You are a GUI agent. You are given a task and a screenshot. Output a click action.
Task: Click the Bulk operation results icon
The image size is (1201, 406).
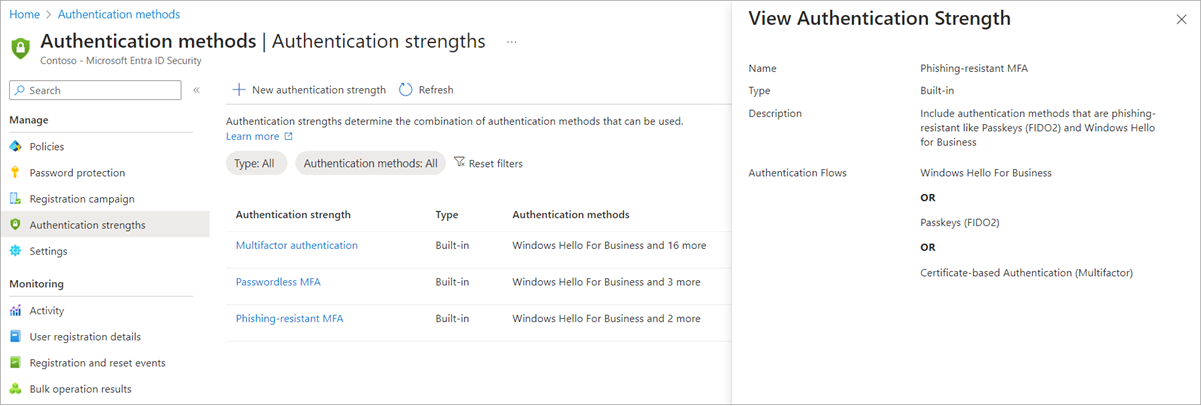(x=15, y=388)
